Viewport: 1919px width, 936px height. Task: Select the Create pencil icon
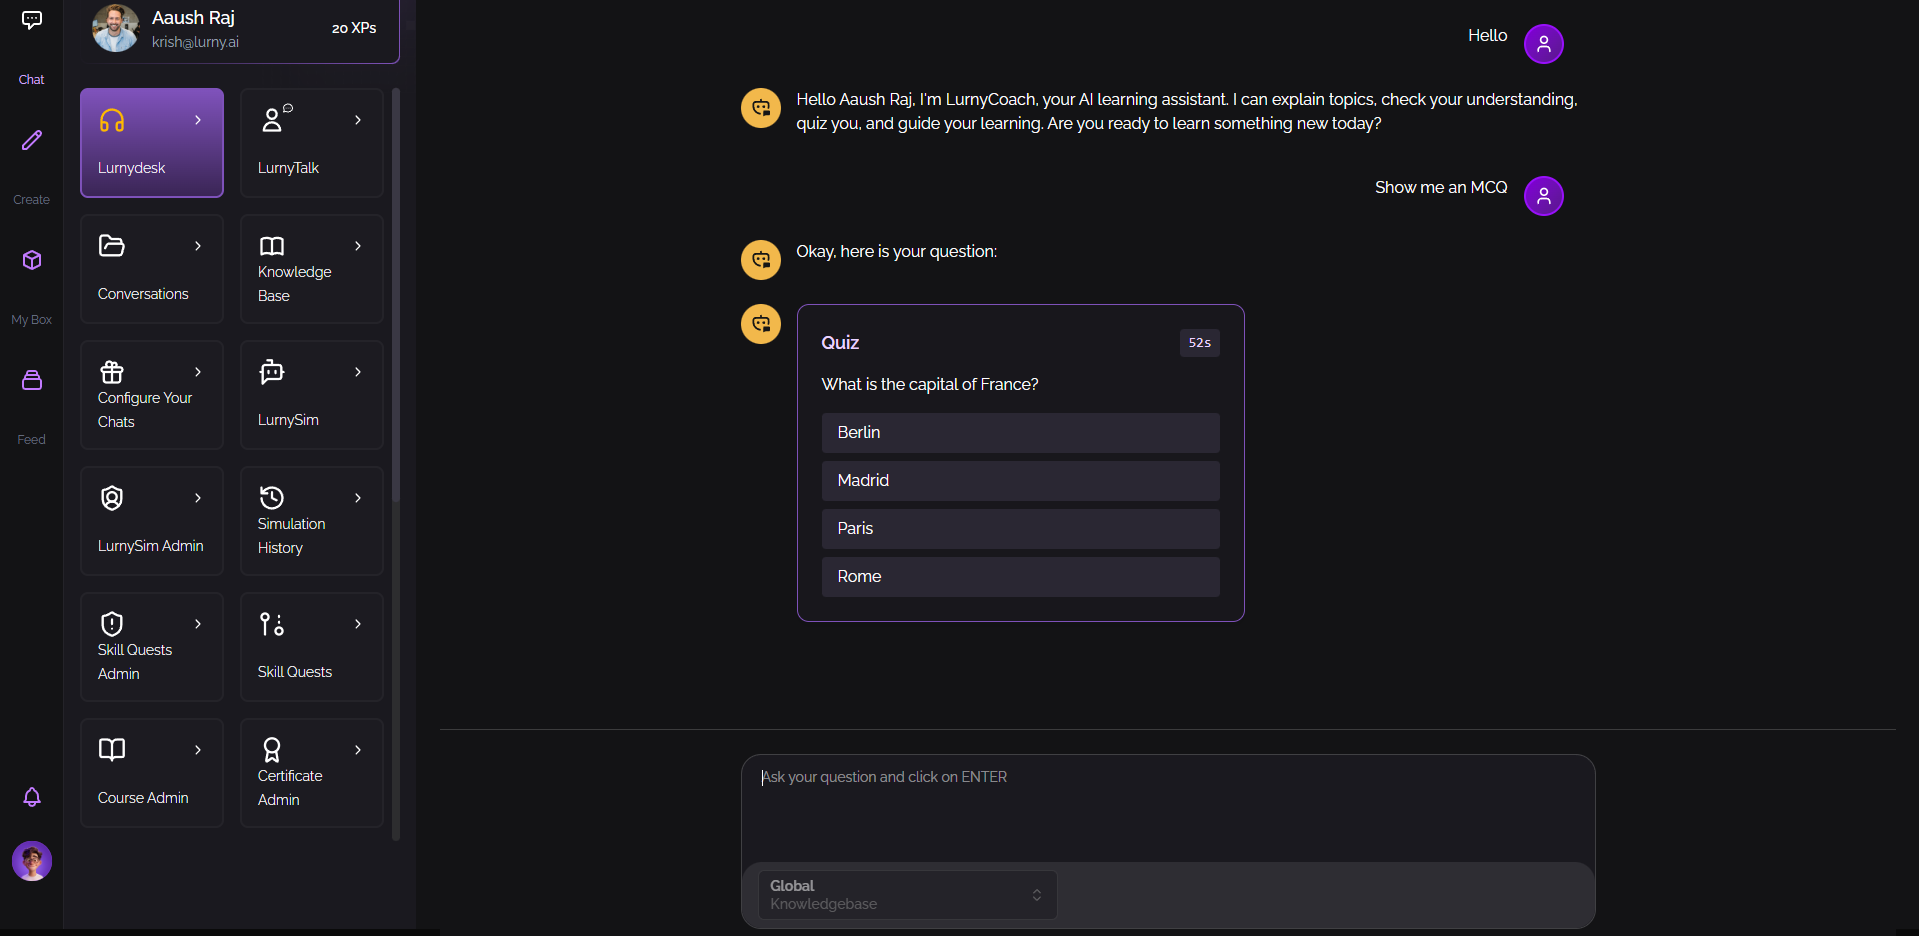[31, 140]
